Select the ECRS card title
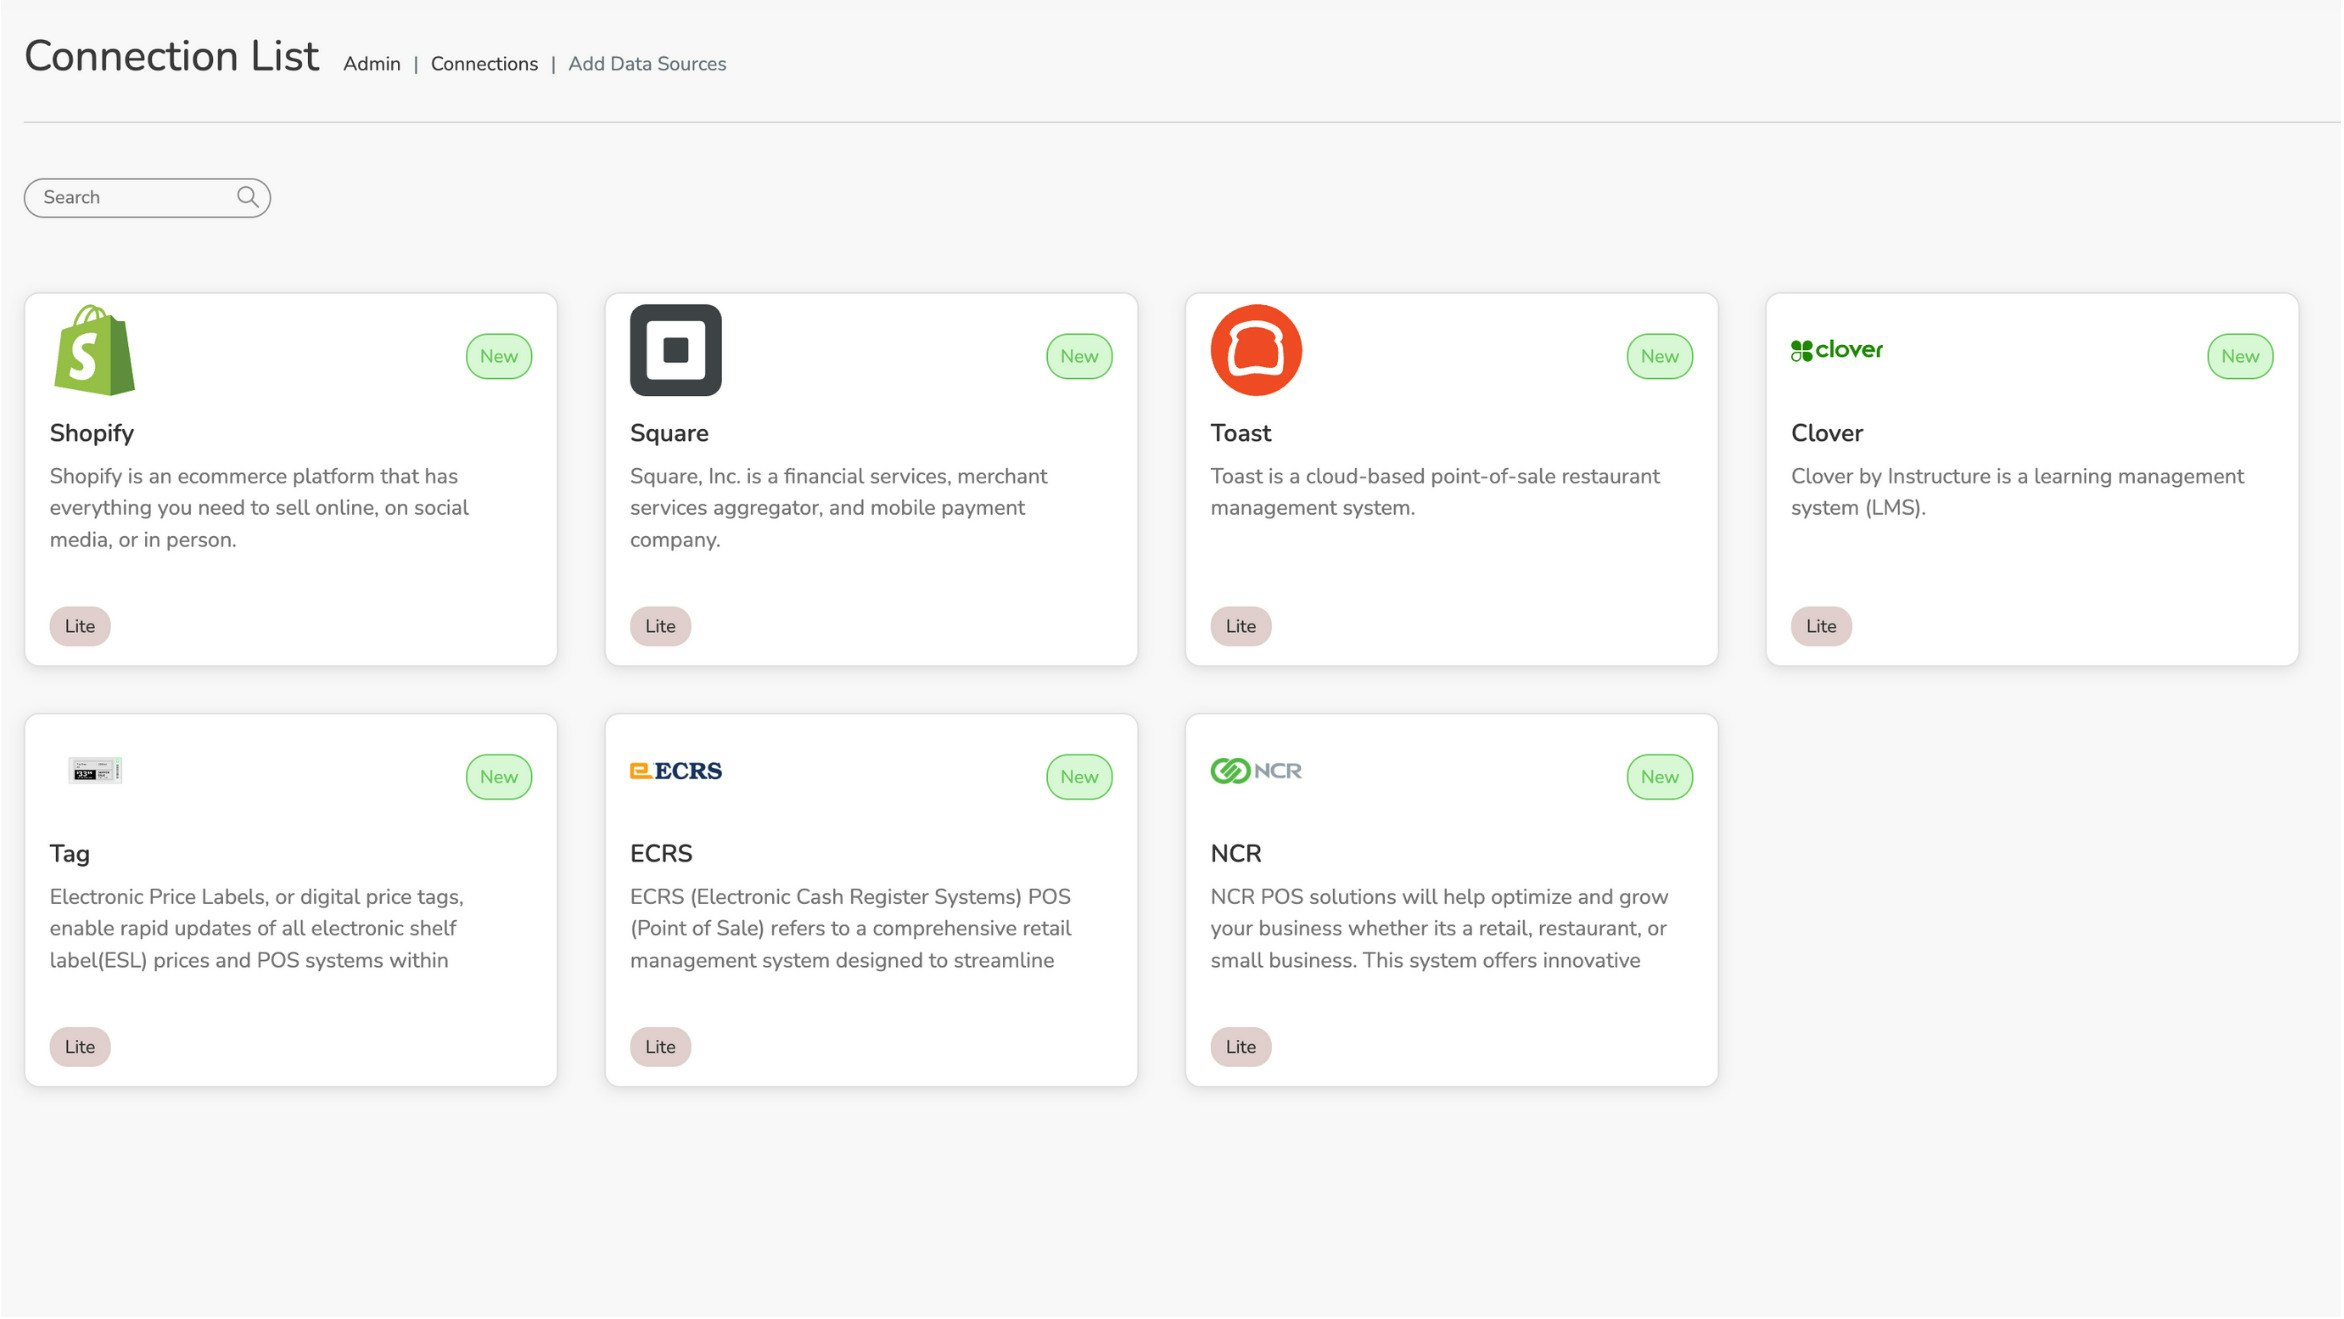This screenshot has height=1319, width=2344. tap(661, 854)
